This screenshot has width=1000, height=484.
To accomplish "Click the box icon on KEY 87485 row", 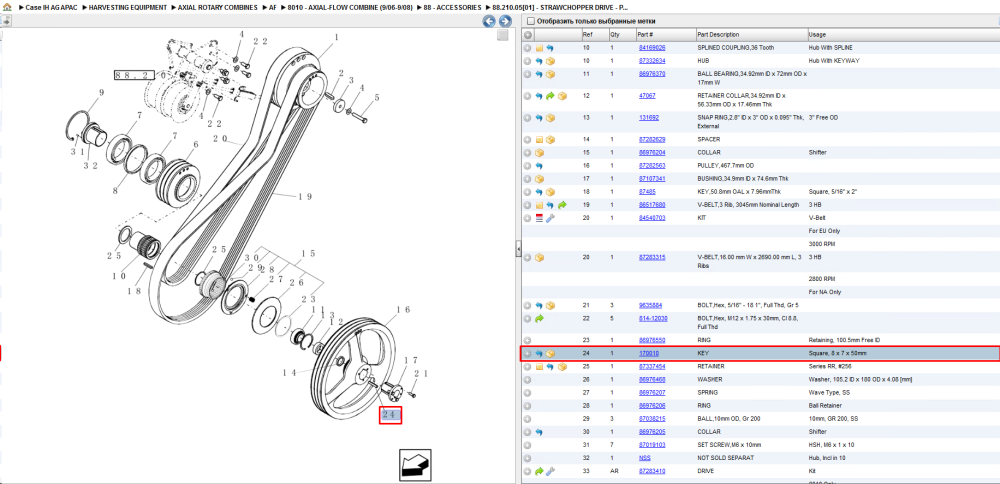I will coord(550,191).
